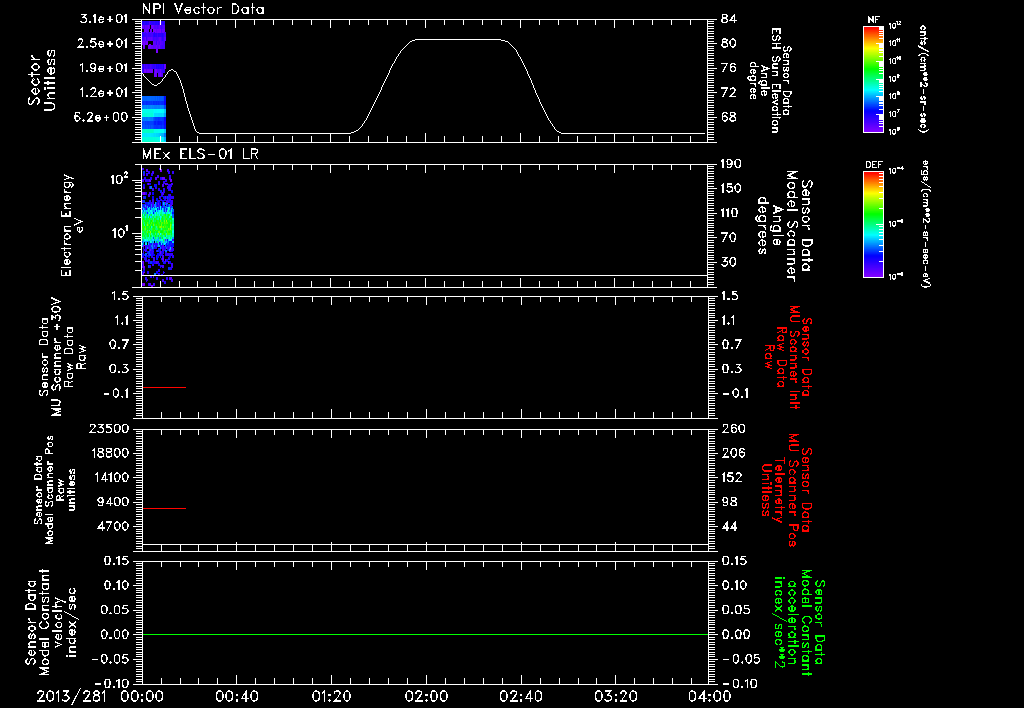Click the "68" sun elevation tick label
The width and height of the screenshot is (1024, 708).
pos(729,118)
